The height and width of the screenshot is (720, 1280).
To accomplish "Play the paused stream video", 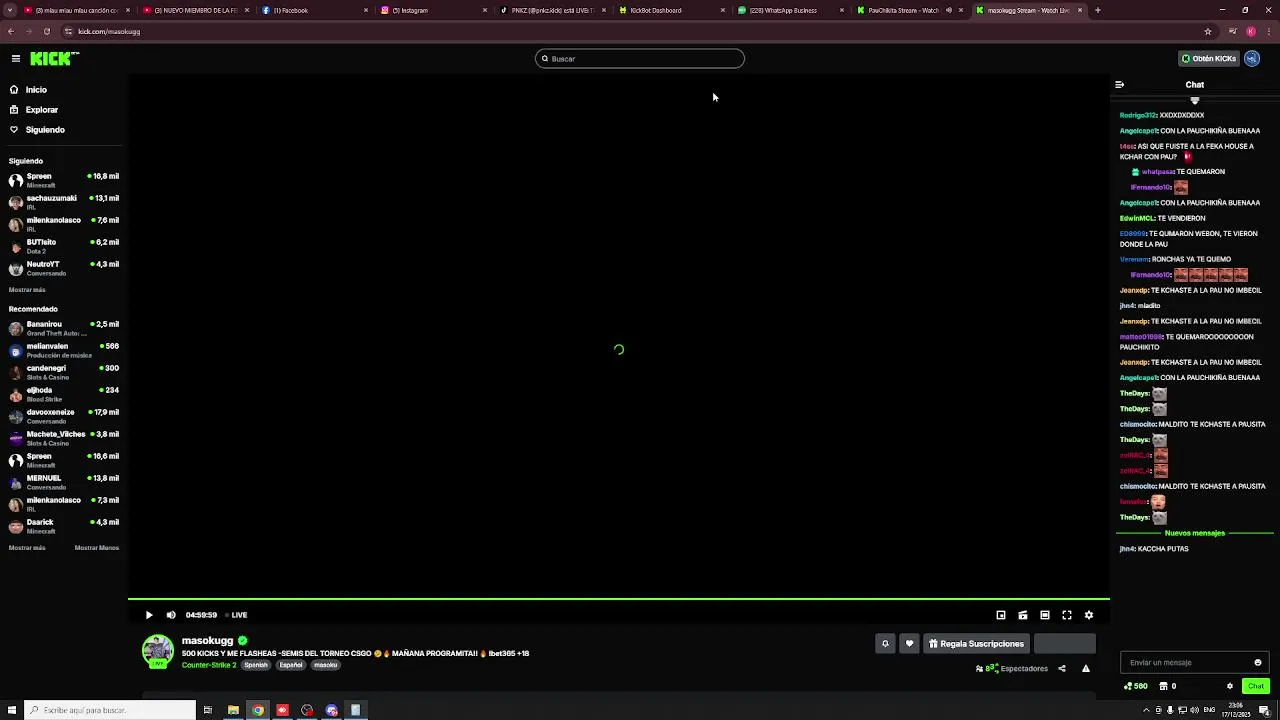I will pyautogui.click(x=149, y=615).
